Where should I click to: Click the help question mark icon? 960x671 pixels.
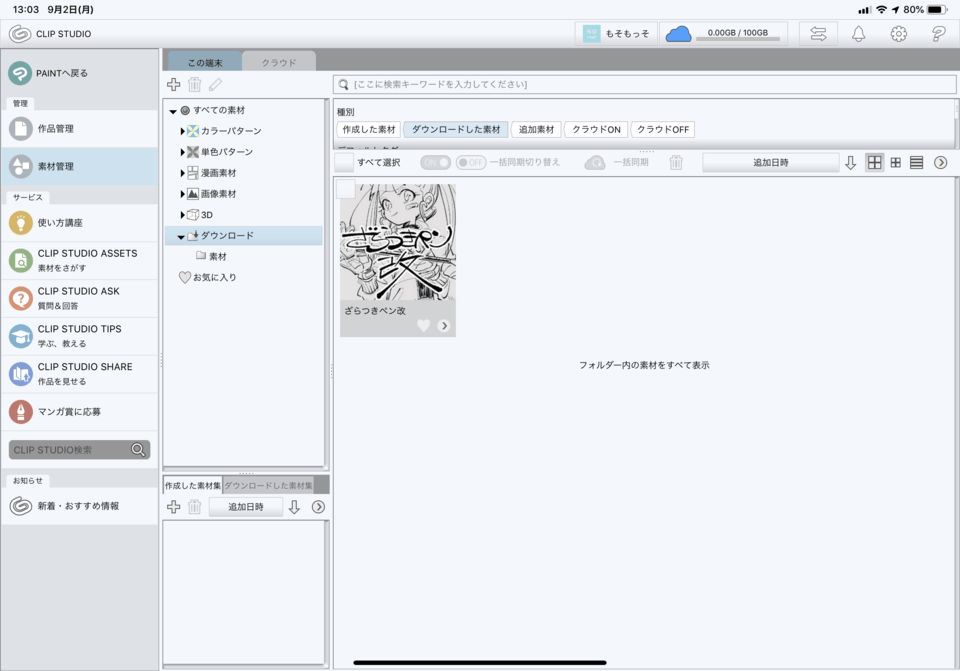click(938, 34)
